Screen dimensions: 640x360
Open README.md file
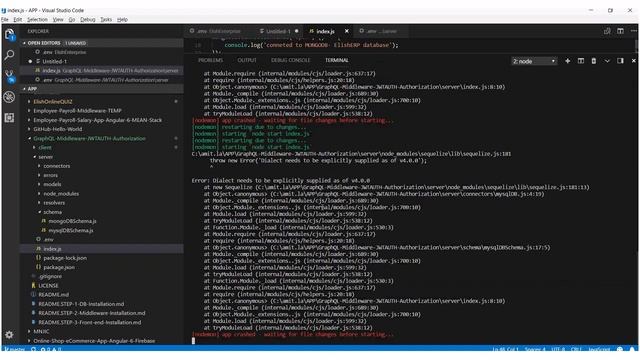pos(53,295)
